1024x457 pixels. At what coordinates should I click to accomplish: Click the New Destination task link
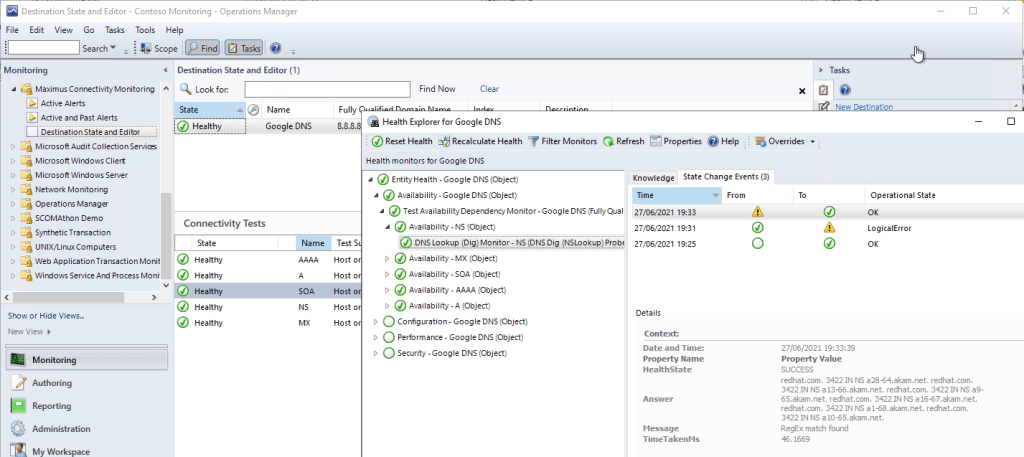click(x=864, y=107)
